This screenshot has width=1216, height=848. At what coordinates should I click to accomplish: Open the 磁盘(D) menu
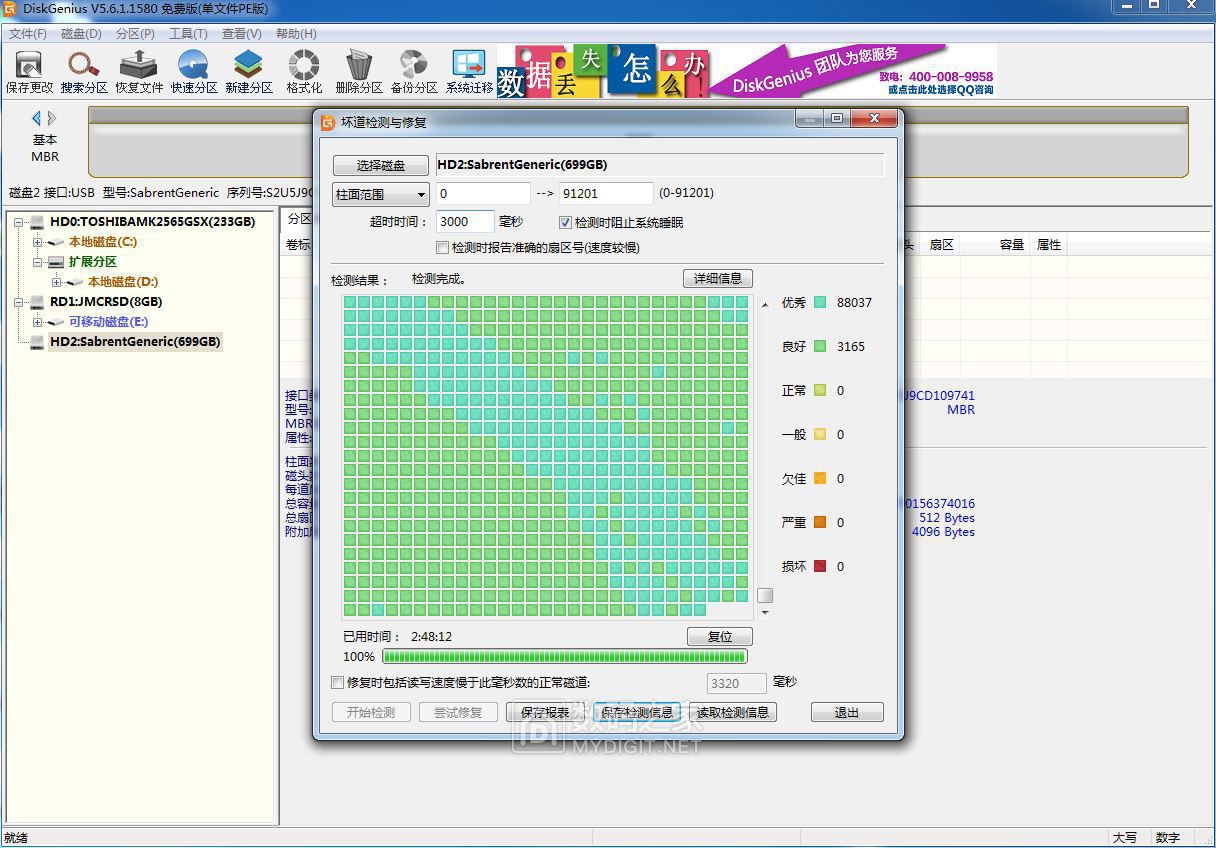click(x=81, y=34)
